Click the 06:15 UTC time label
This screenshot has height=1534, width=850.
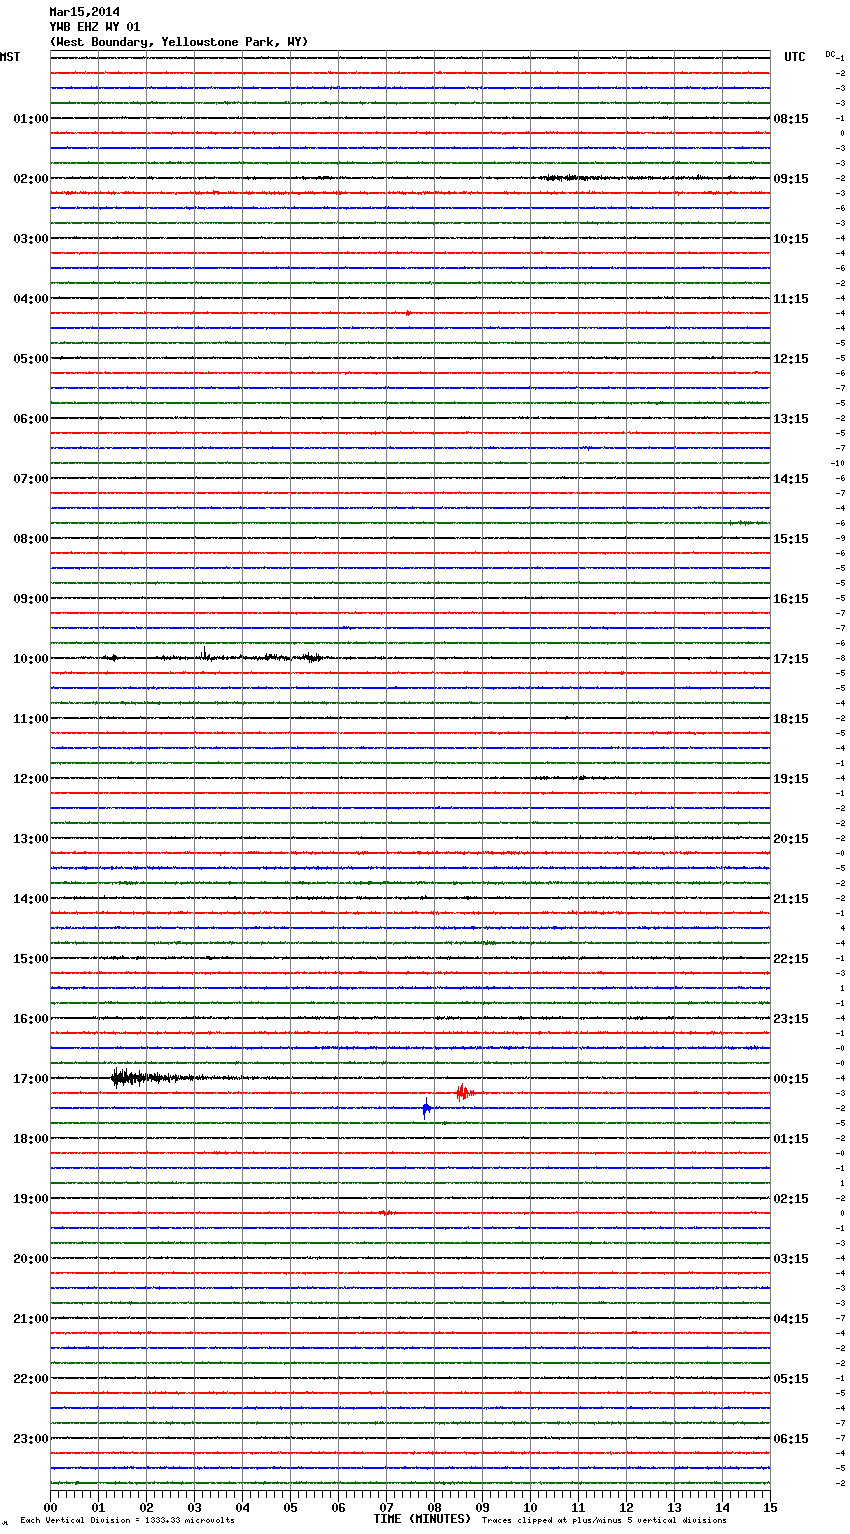click(791, 1439)
